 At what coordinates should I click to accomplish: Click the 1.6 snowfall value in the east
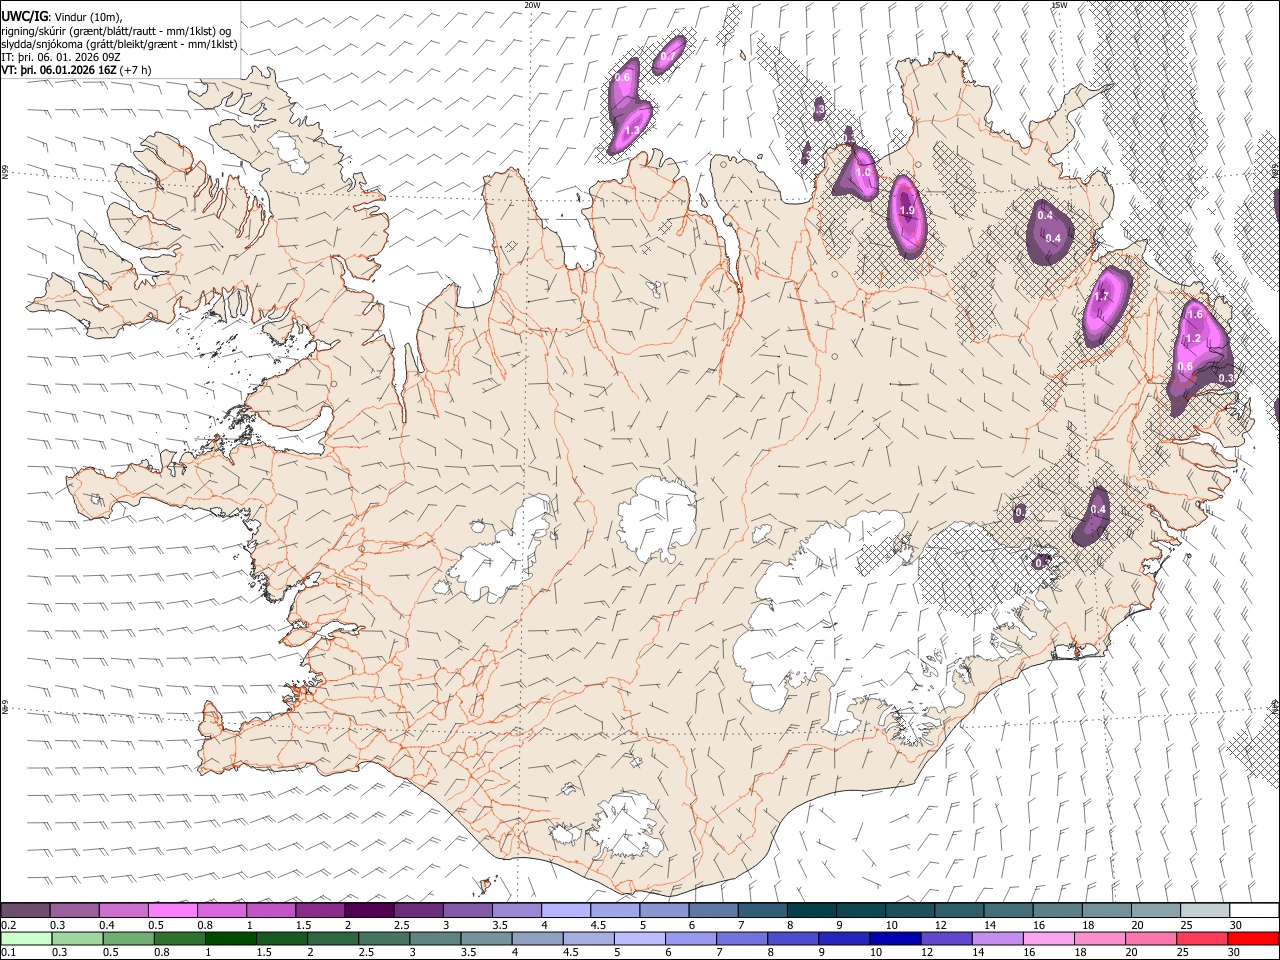tap(1194, 314)
